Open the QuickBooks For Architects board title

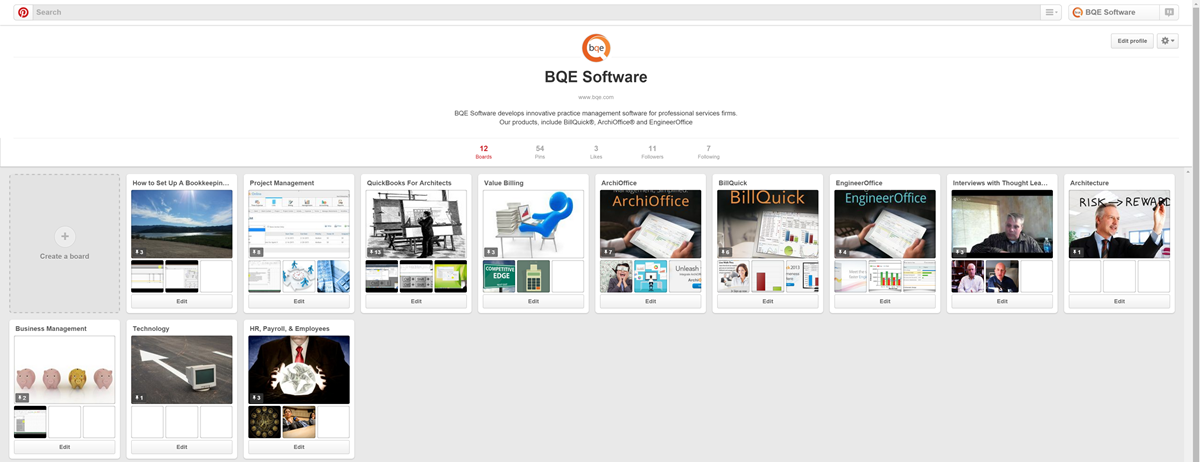pyautogui.click(x=409, y=183)
